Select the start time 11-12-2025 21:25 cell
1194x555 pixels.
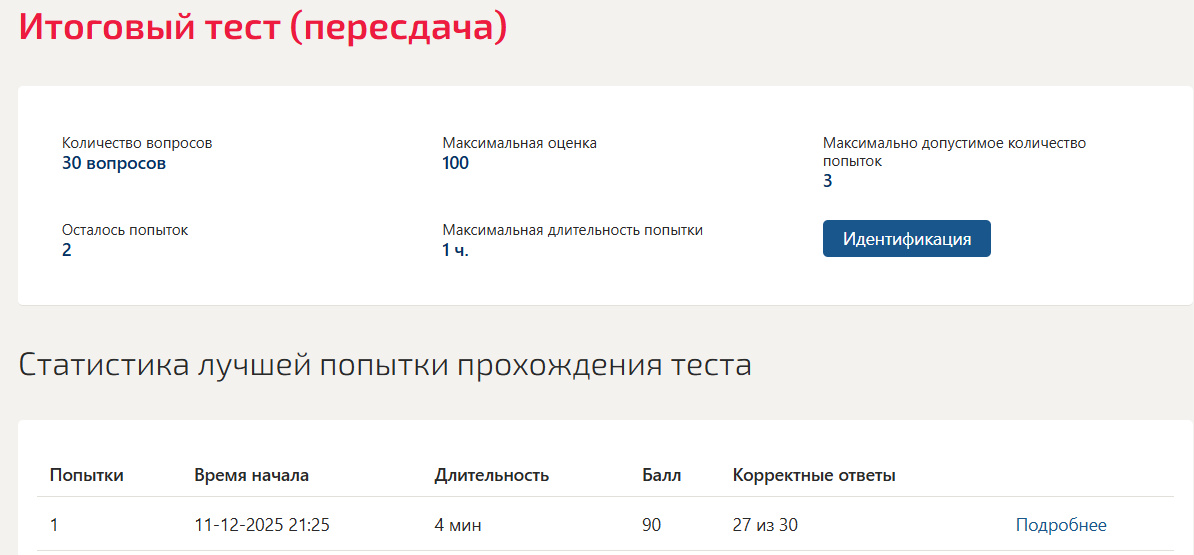[262, 525]
